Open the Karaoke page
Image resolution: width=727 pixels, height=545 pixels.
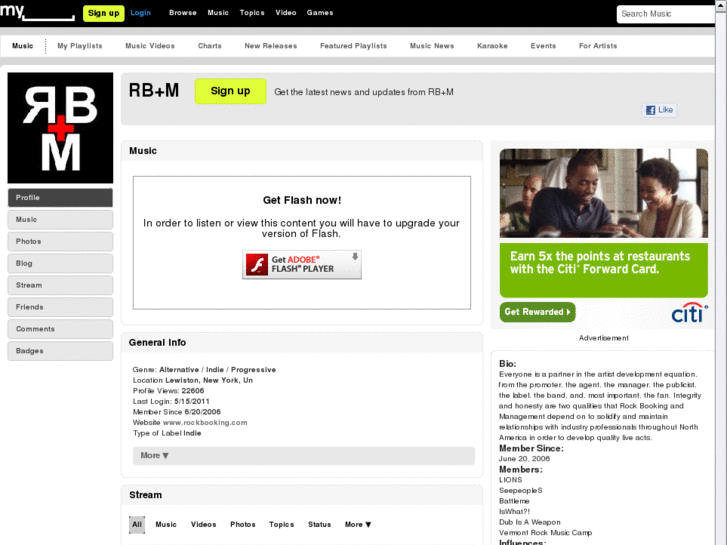pos(492,46)
